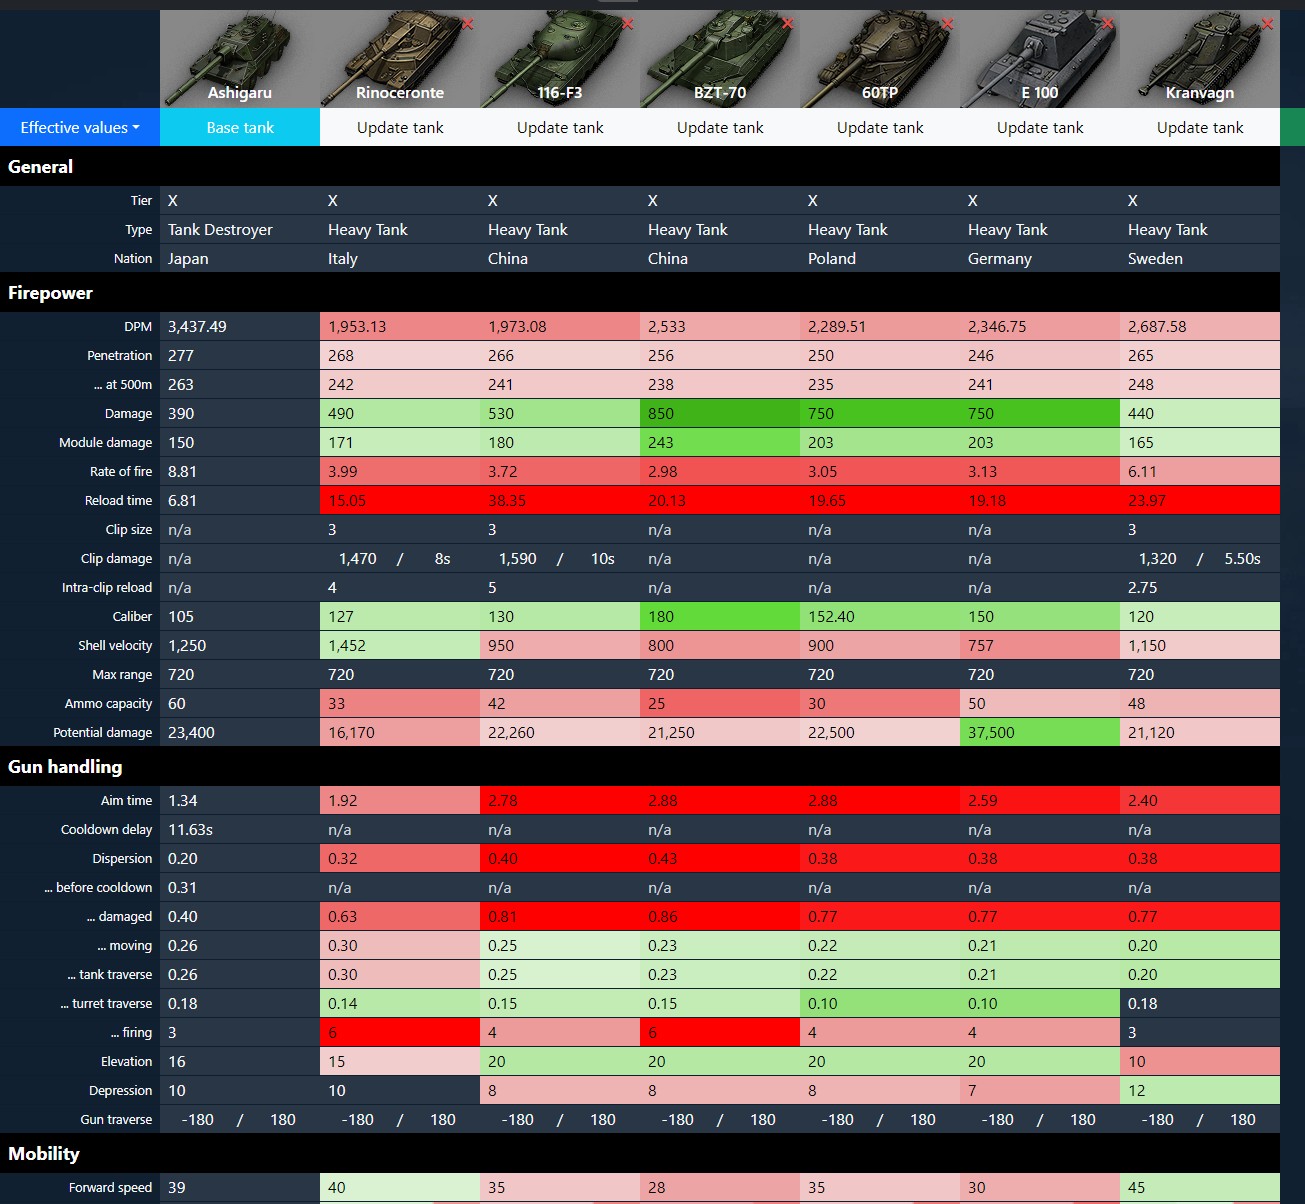This screenshot has width=1305, height=1204.
Task: Click the Shell velocity row label
Action: tap(115, 645)
